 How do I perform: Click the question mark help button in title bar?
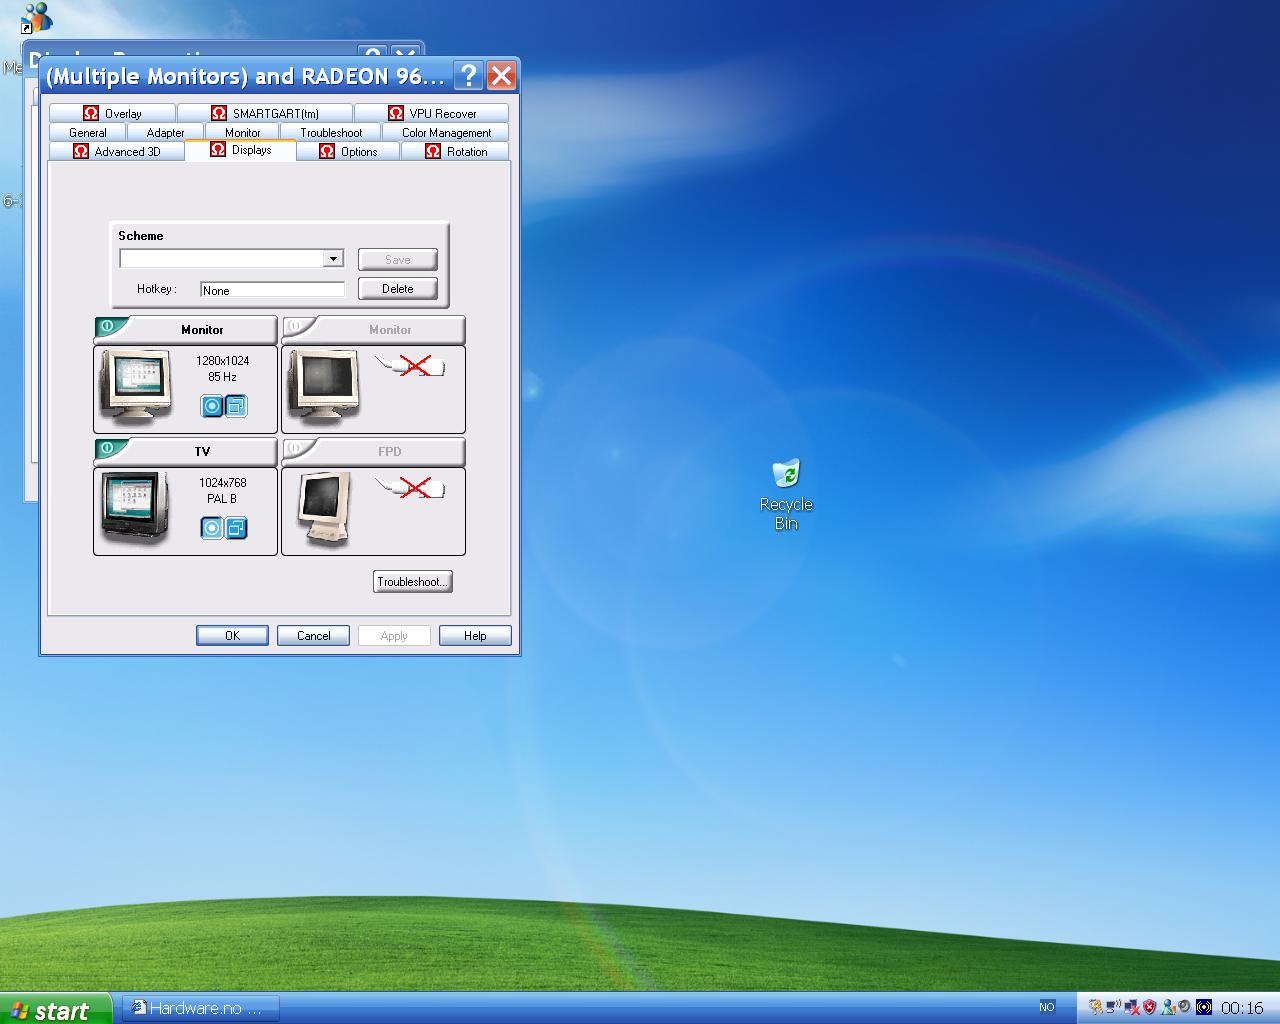pos(468,75)
